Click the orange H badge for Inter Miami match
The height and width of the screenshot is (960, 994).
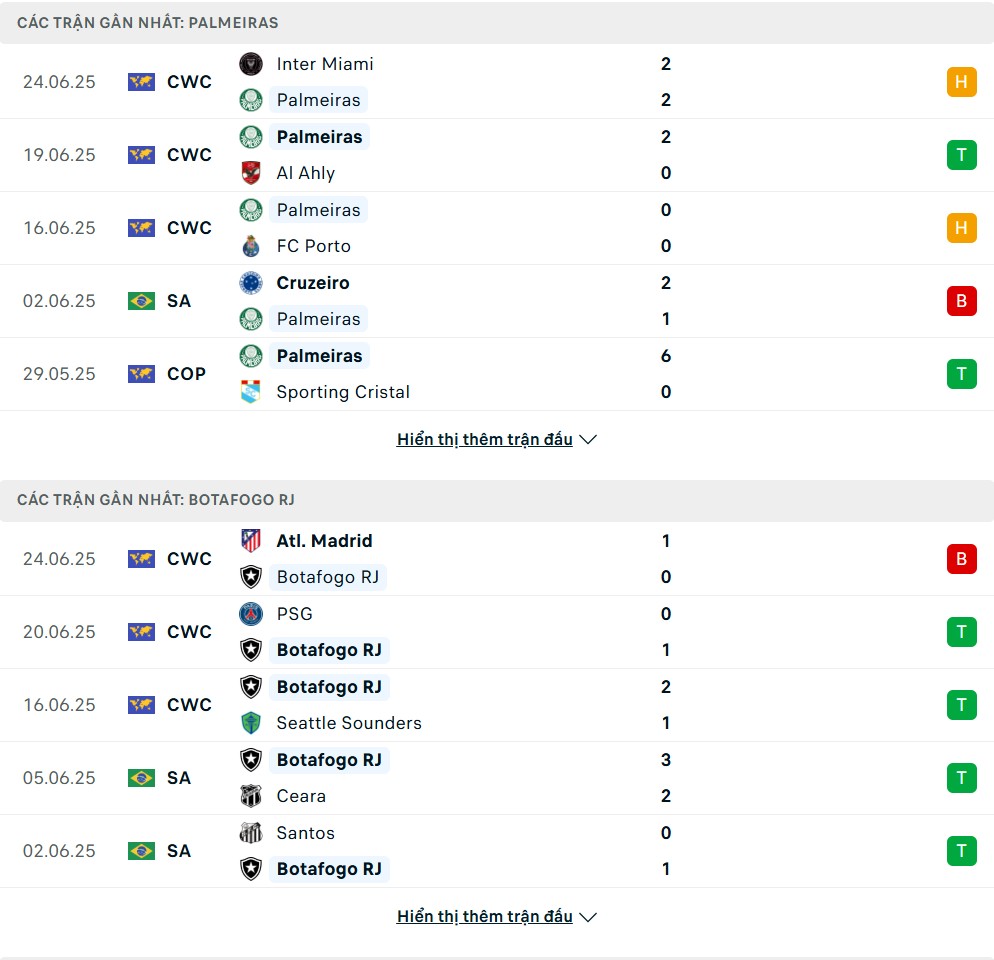click(x=962, y=82)
